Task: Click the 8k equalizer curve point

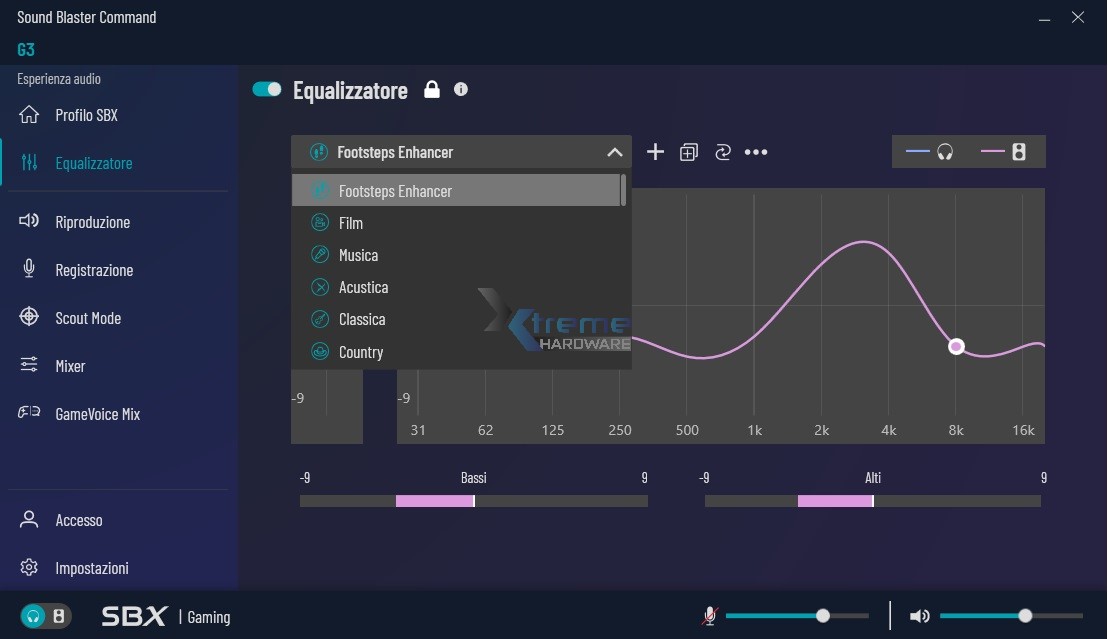Action: coord(956,346)
